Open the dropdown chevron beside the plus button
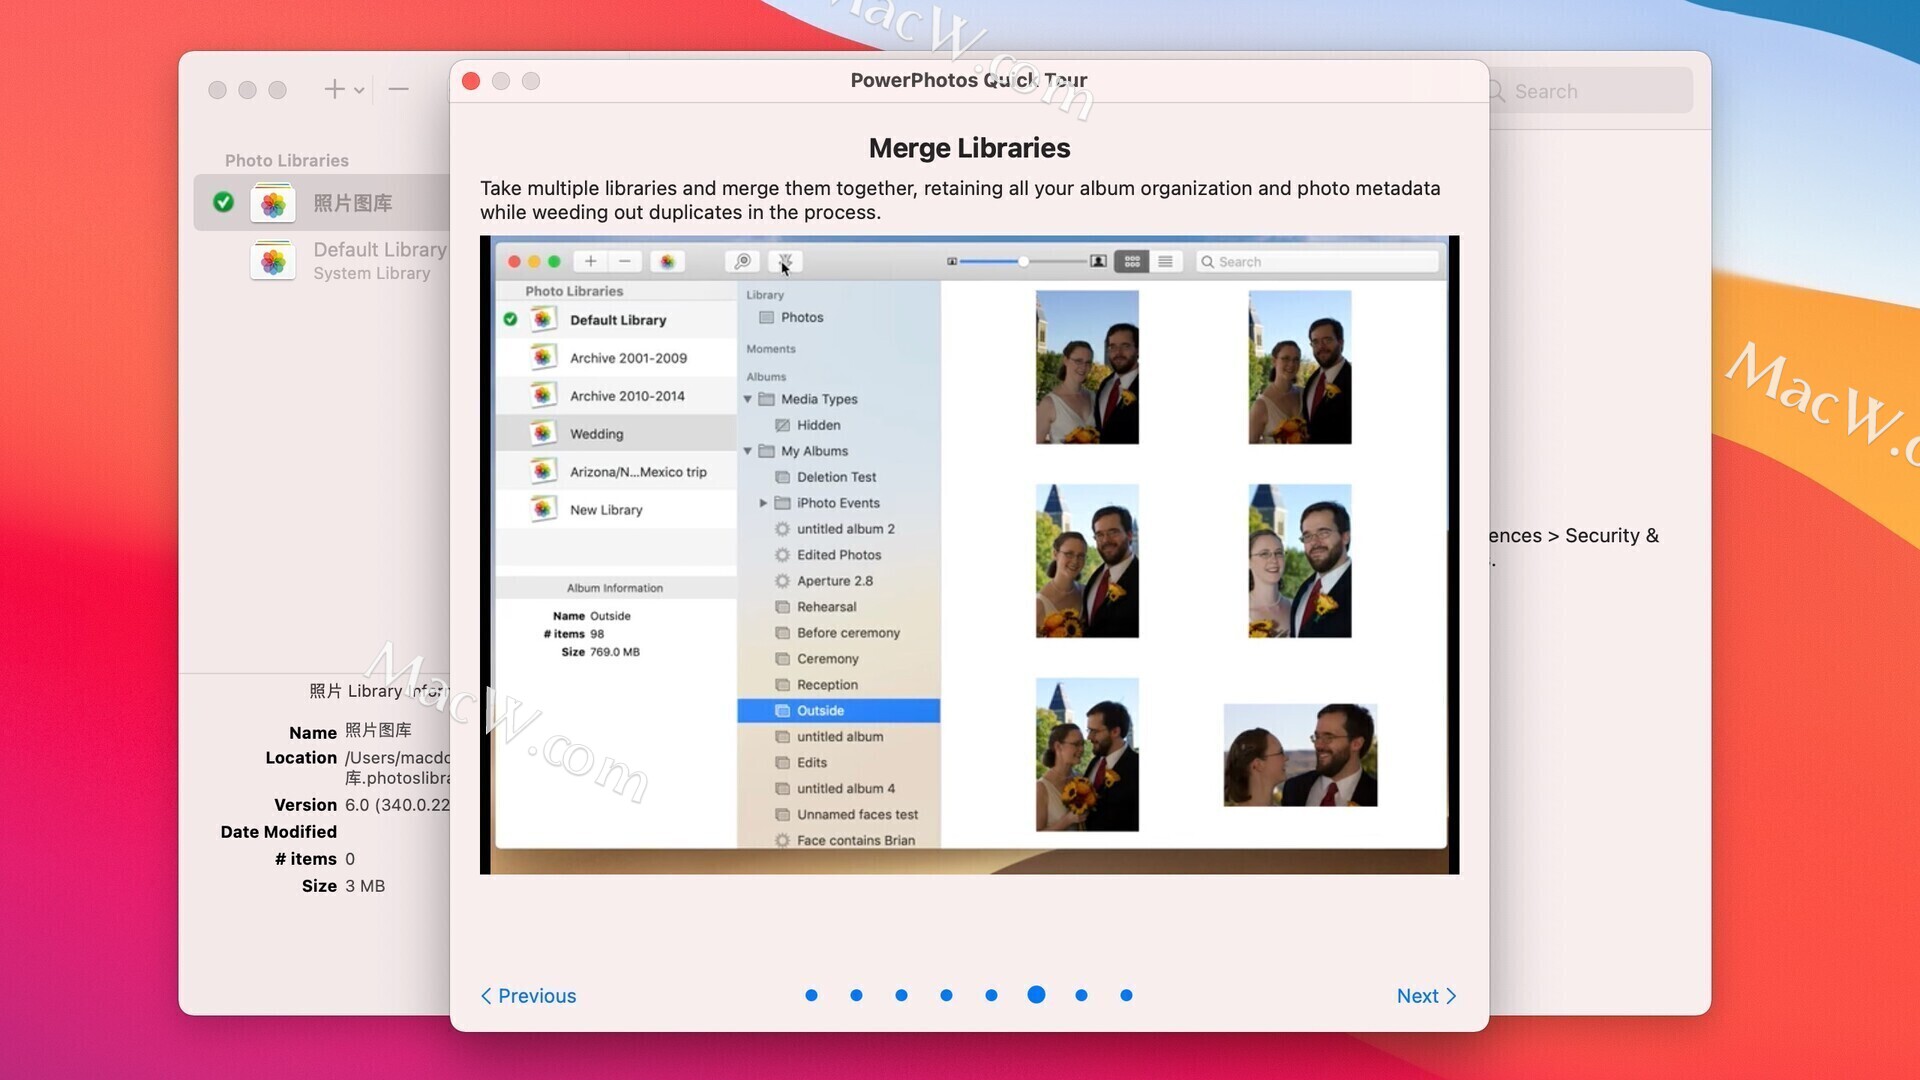Screen dimensions: 1920x1080 (x=359, y=91)
